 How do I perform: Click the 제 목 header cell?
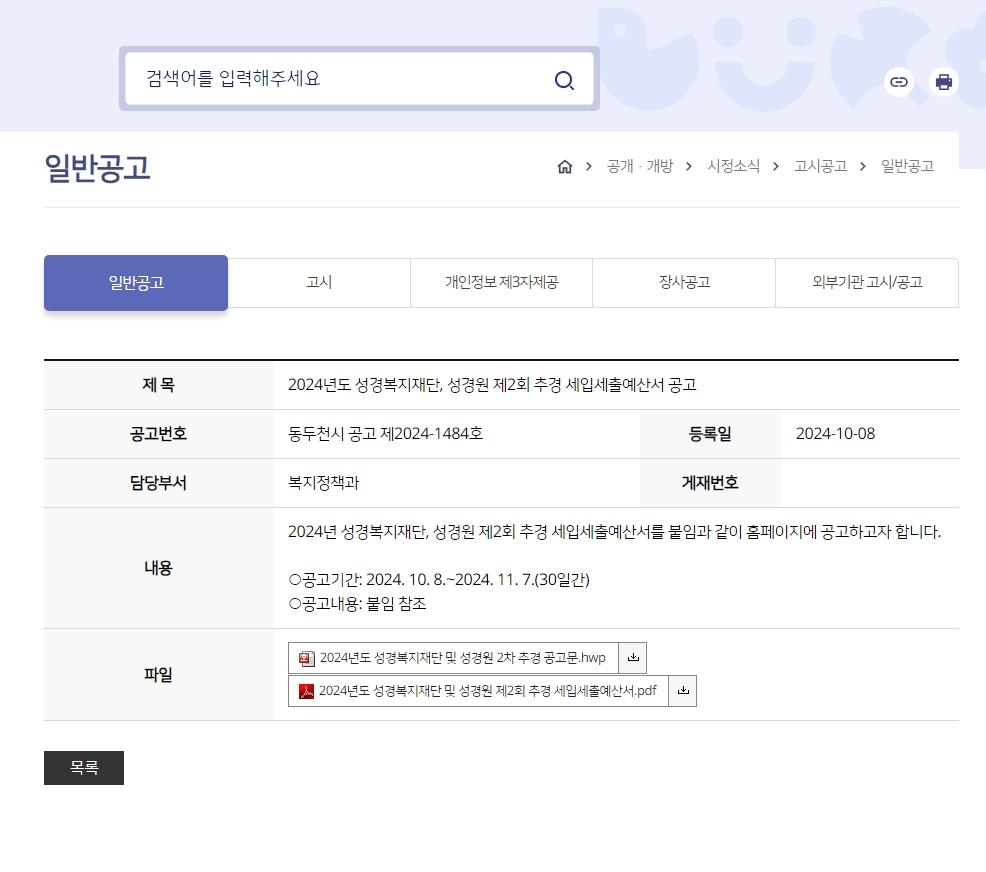[158, 385]
